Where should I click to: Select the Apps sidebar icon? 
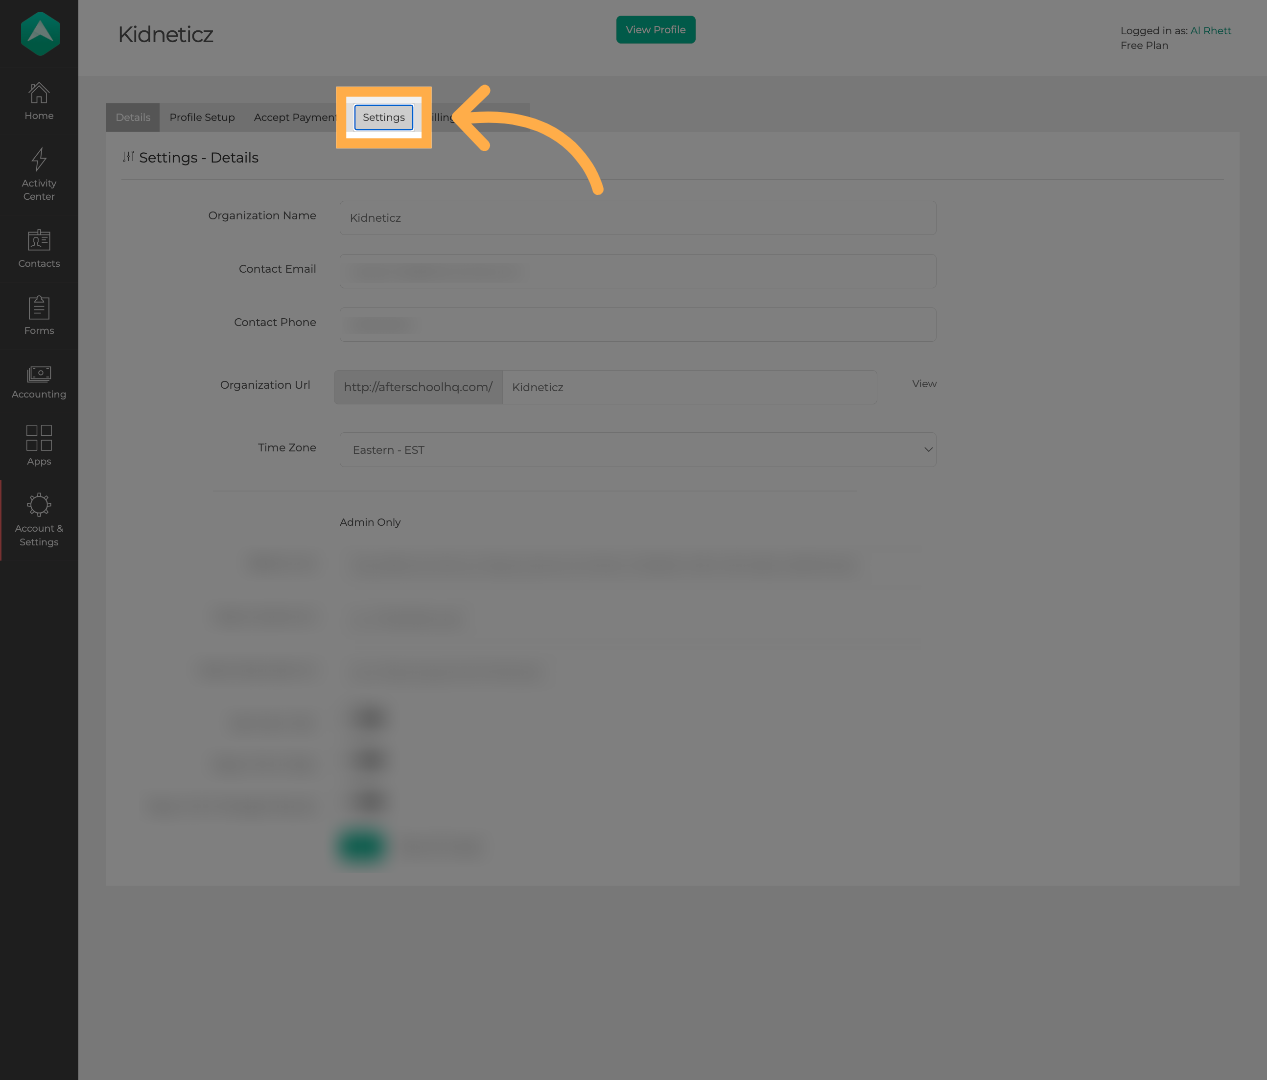click(x=38, y=445)
